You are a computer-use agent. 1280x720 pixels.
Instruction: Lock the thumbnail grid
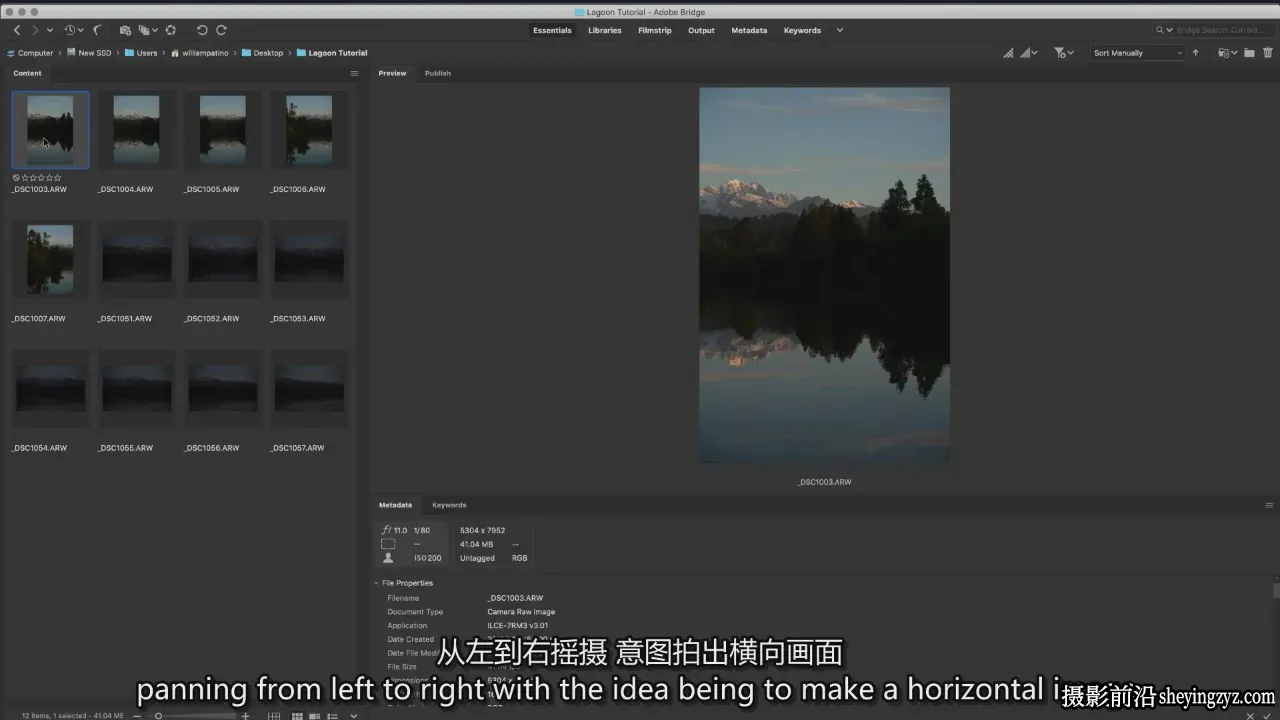(x=274, y=716)
